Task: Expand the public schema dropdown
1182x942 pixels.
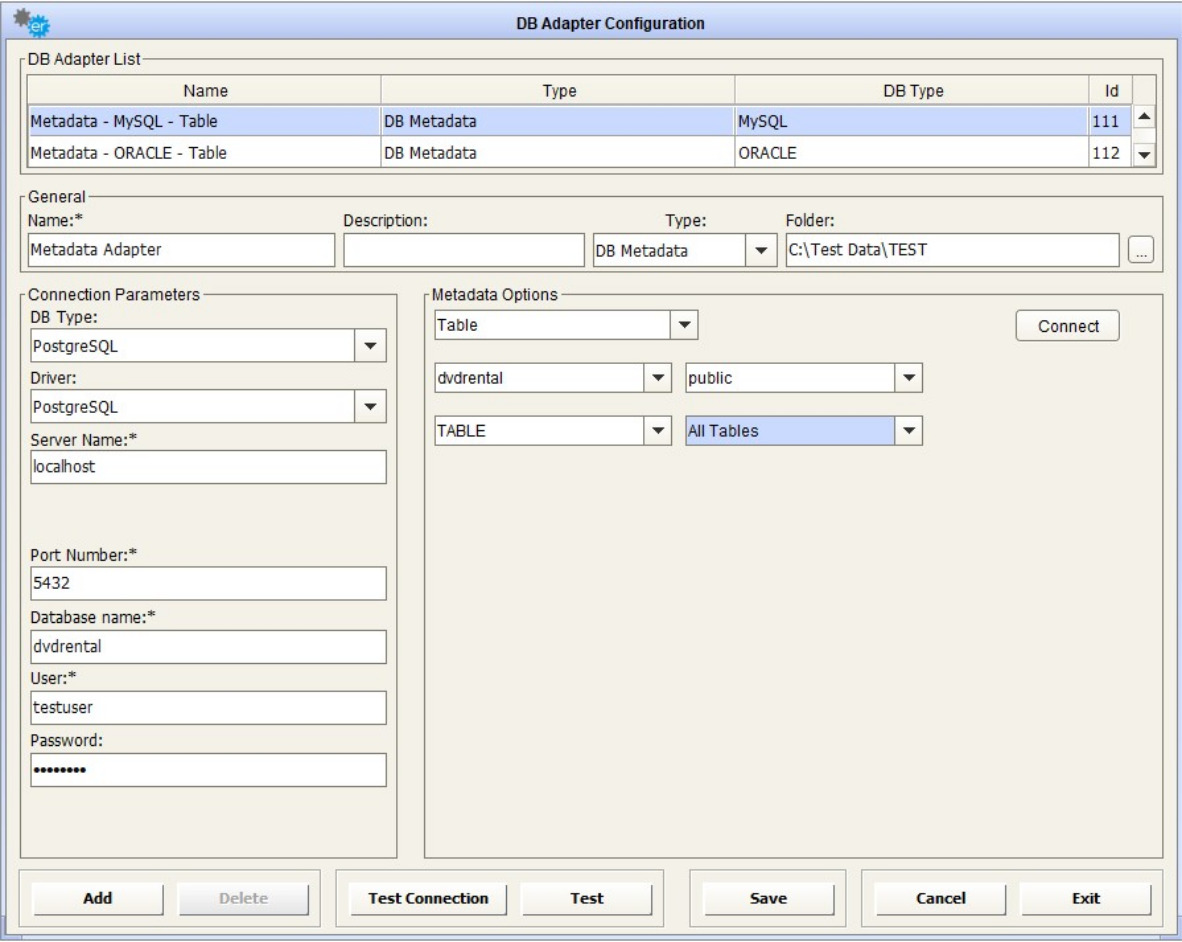Action: [908, 379]
